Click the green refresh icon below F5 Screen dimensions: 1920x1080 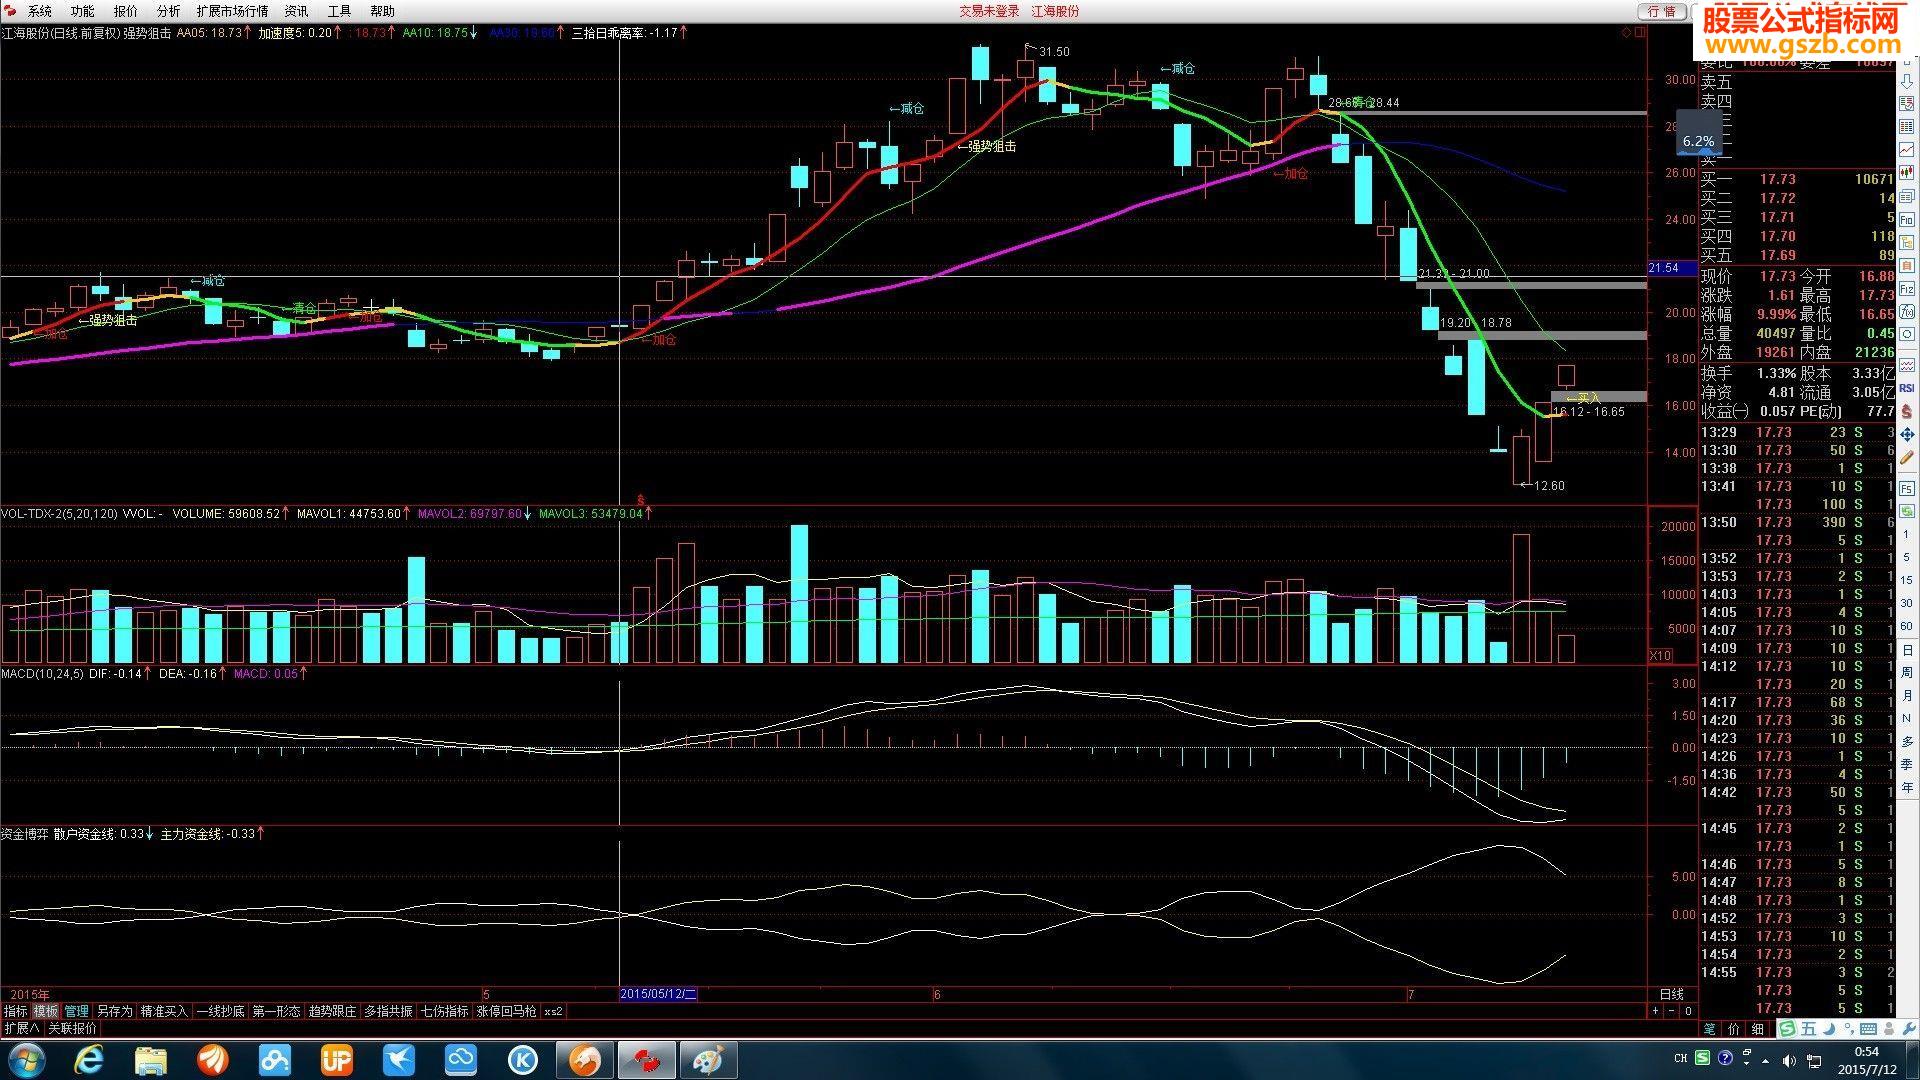click(x=1907, y=510)
